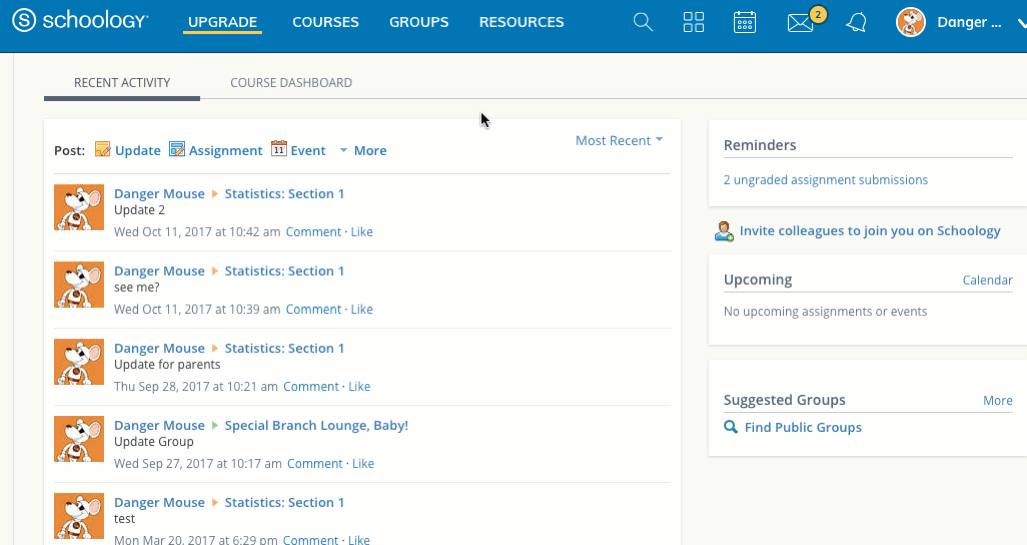
Task: Click Invite colleagues to join Schoology
Action: pos(869,231)
